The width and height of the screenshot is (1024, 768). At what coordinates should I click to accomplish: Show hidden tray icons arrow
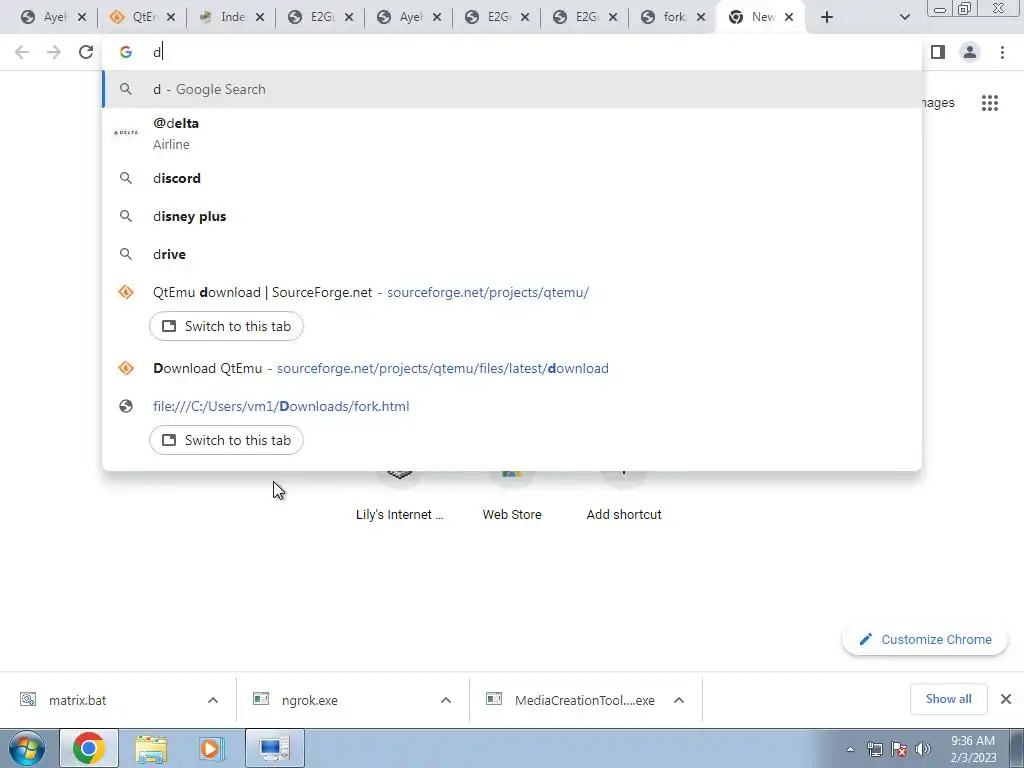[850, 749]
